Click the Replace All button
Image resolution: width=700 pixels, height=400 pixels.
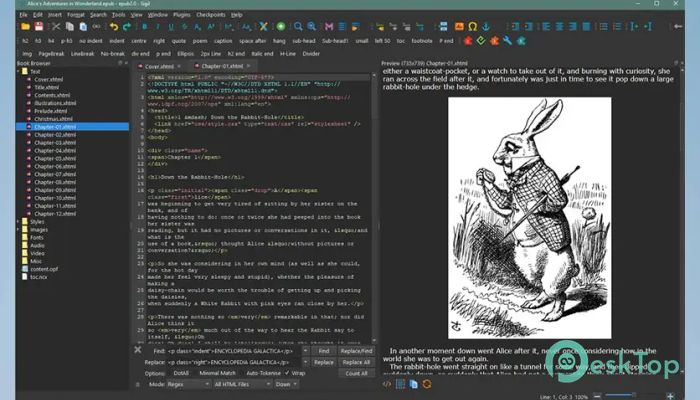[x=356, y=362]
